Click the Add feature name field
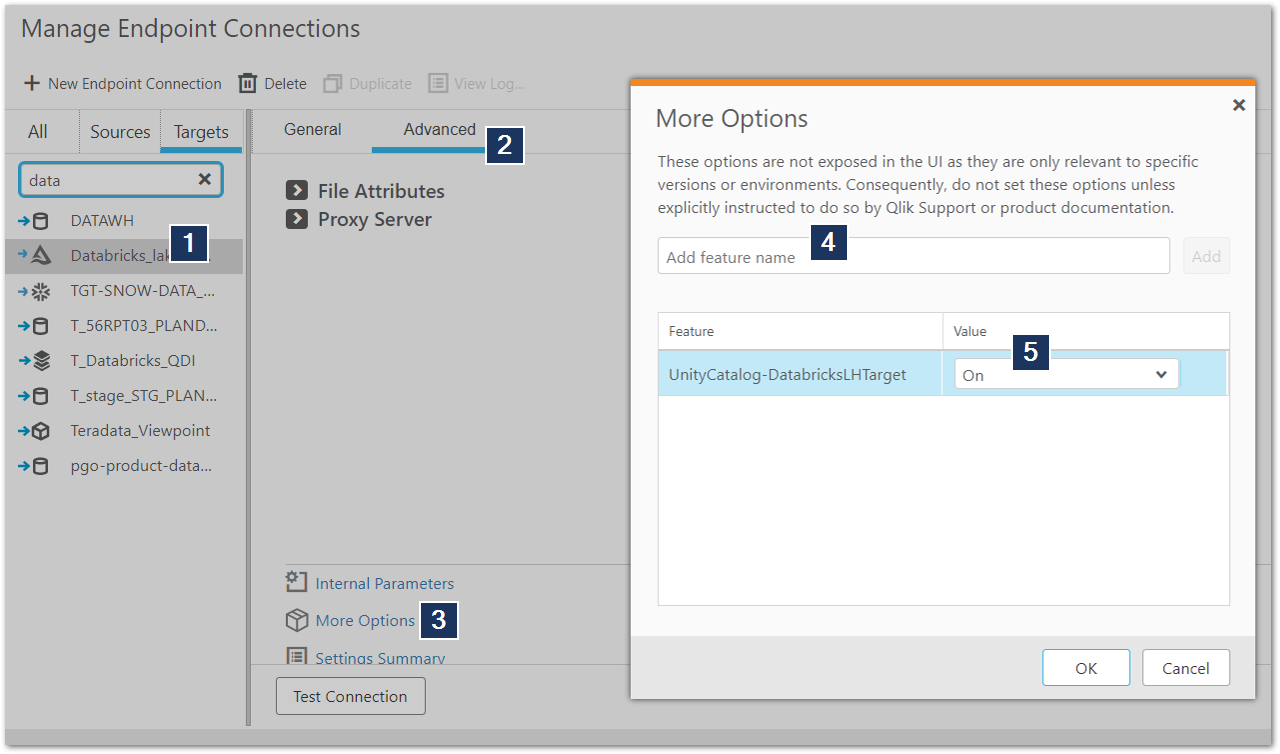The height and width of the screenshot is (754, 1280). [912, 256]
